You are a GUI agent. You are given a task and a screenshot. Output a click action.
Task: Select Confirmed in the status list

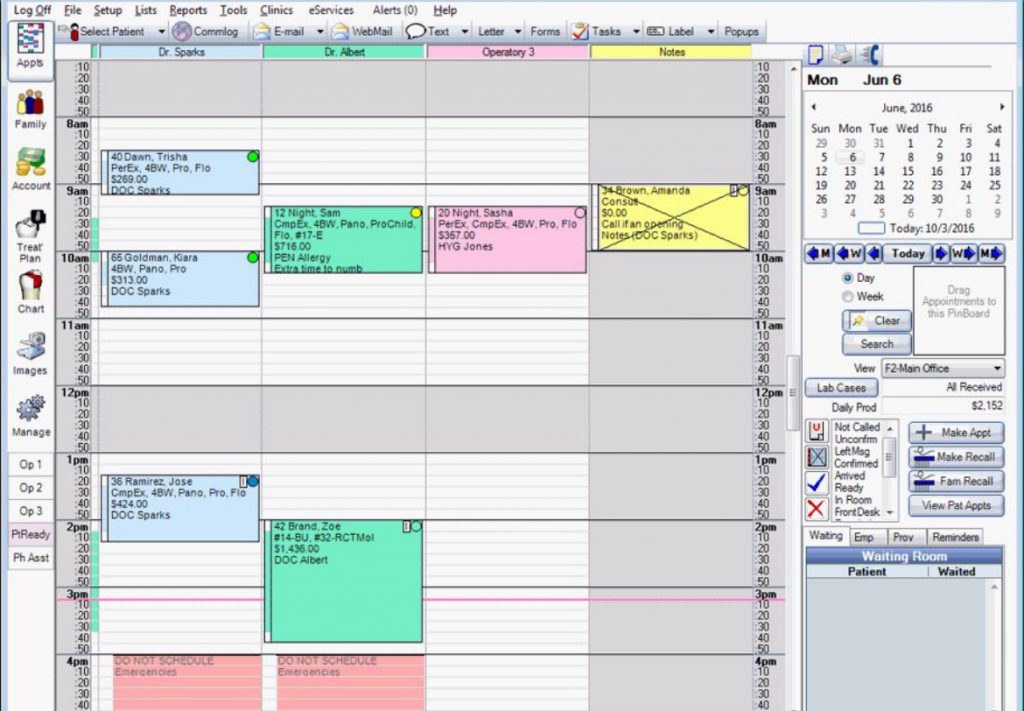coord(856,463)
